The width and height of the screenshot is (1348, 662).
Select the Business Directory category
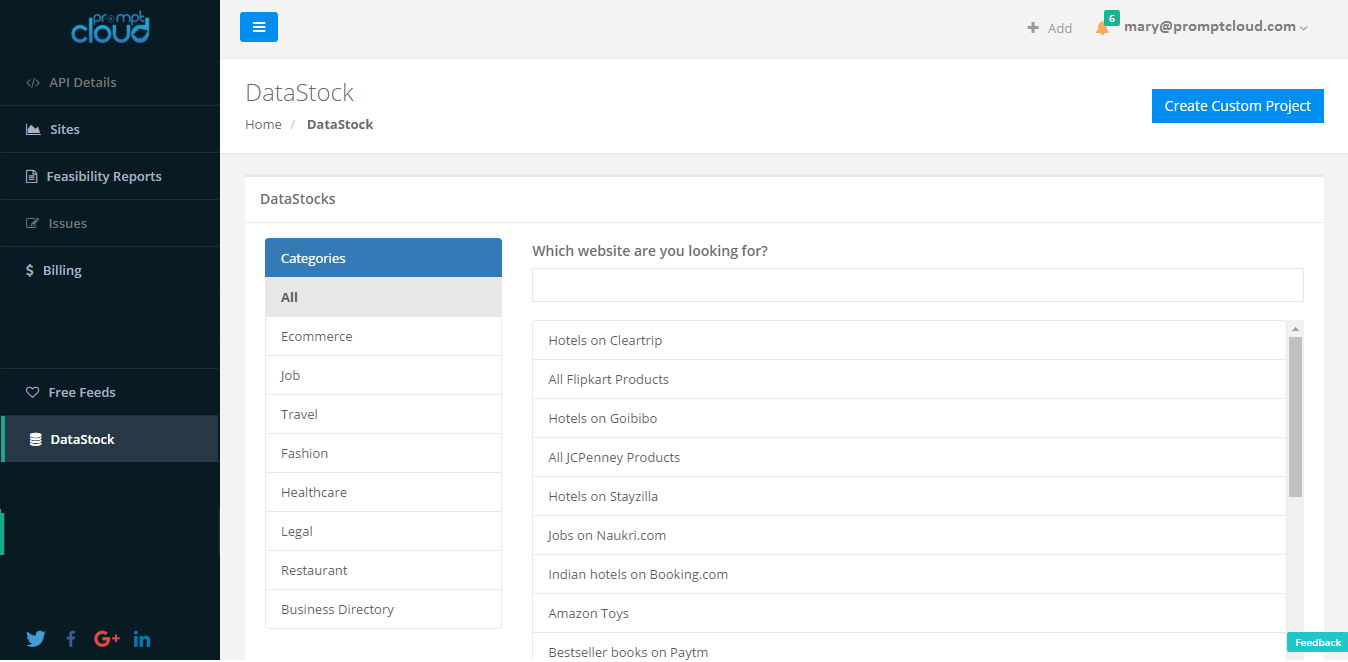pos(383,609)
